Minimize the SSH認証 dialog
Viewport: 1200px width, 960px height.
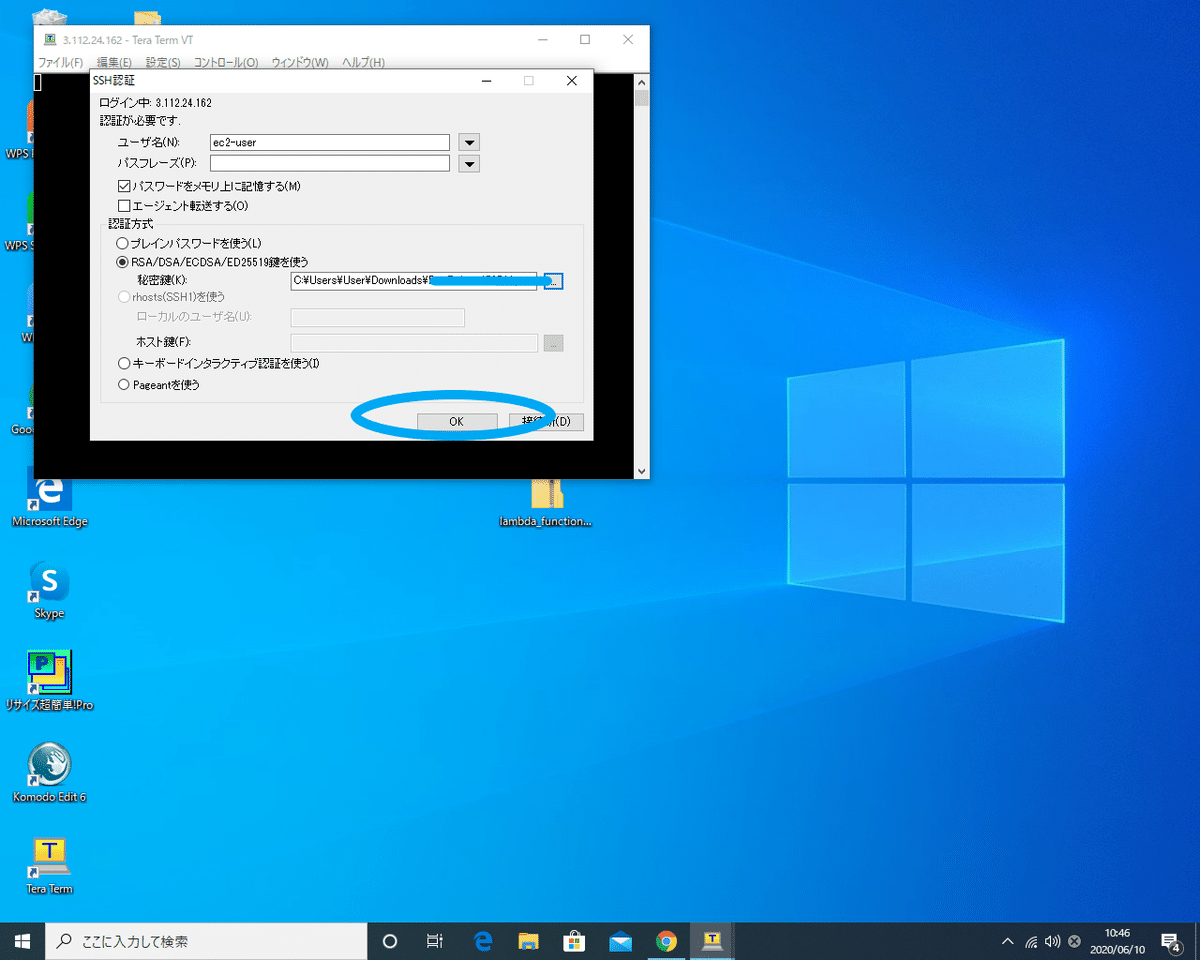coord(485,80)
